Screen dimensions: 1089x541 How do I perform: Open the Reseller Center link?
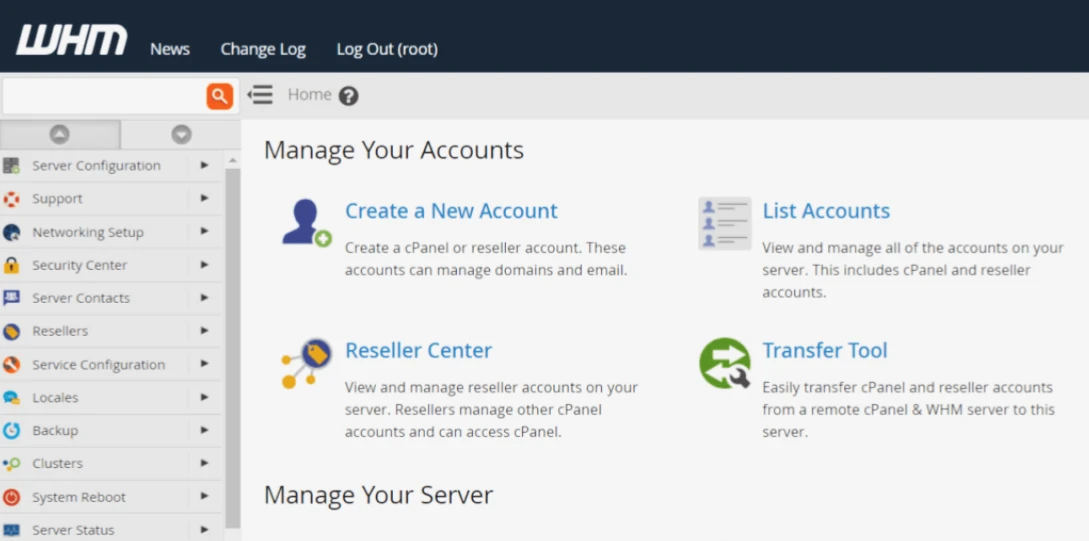(x=418, y=350)
